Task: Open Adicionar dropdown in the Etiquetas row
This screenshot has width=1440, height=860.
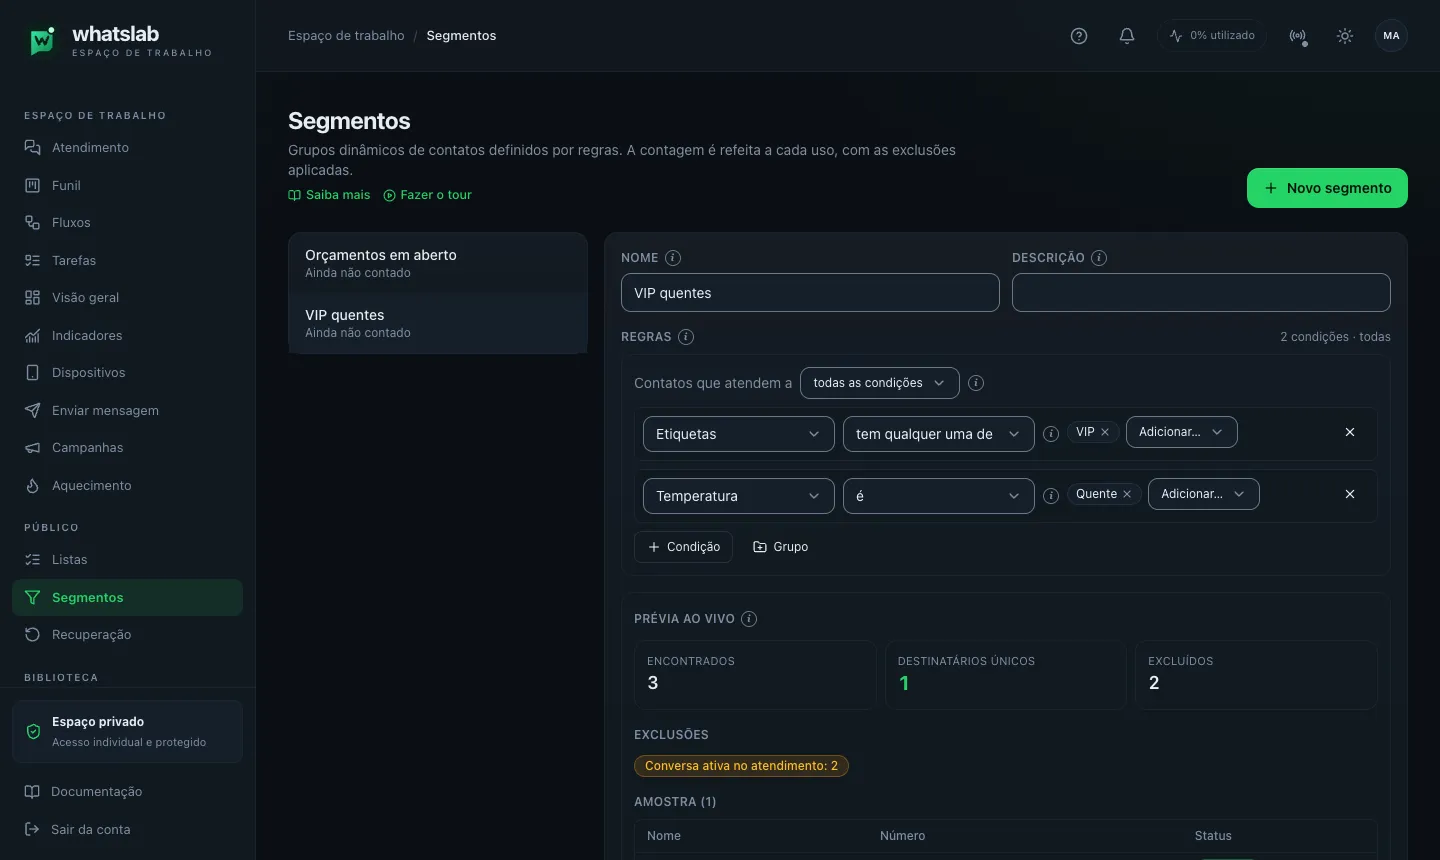Action: 1182,432
